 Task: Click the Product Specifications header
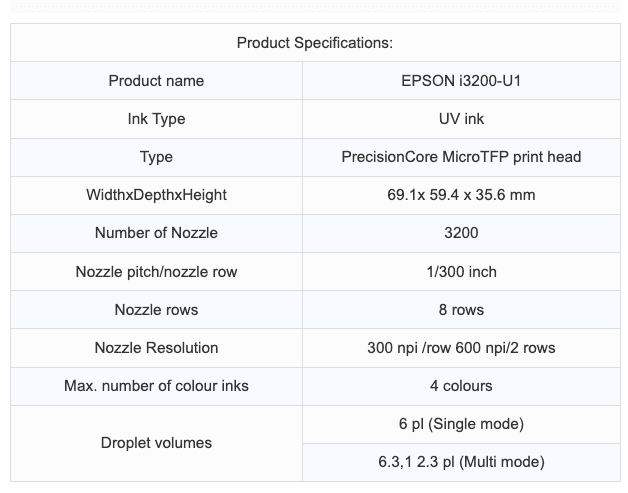tap(314, 42)
